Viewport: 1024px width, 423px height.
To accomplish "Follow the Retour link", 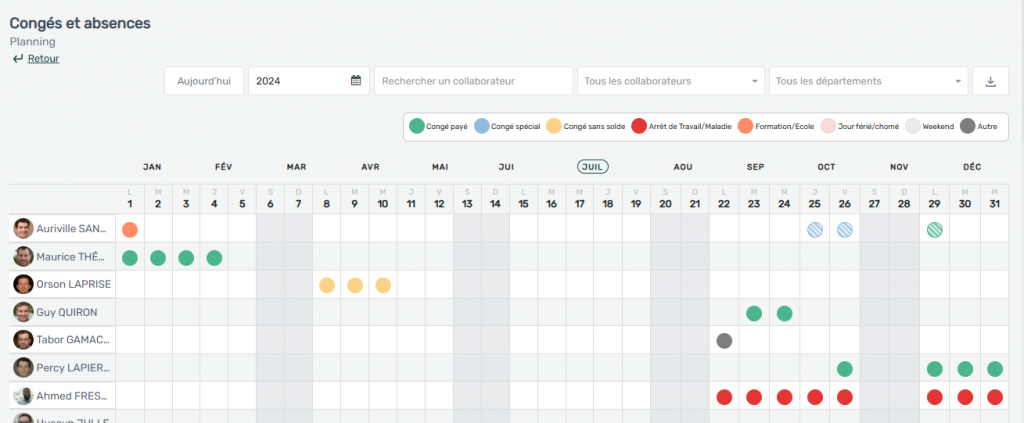I will [43, 59].
